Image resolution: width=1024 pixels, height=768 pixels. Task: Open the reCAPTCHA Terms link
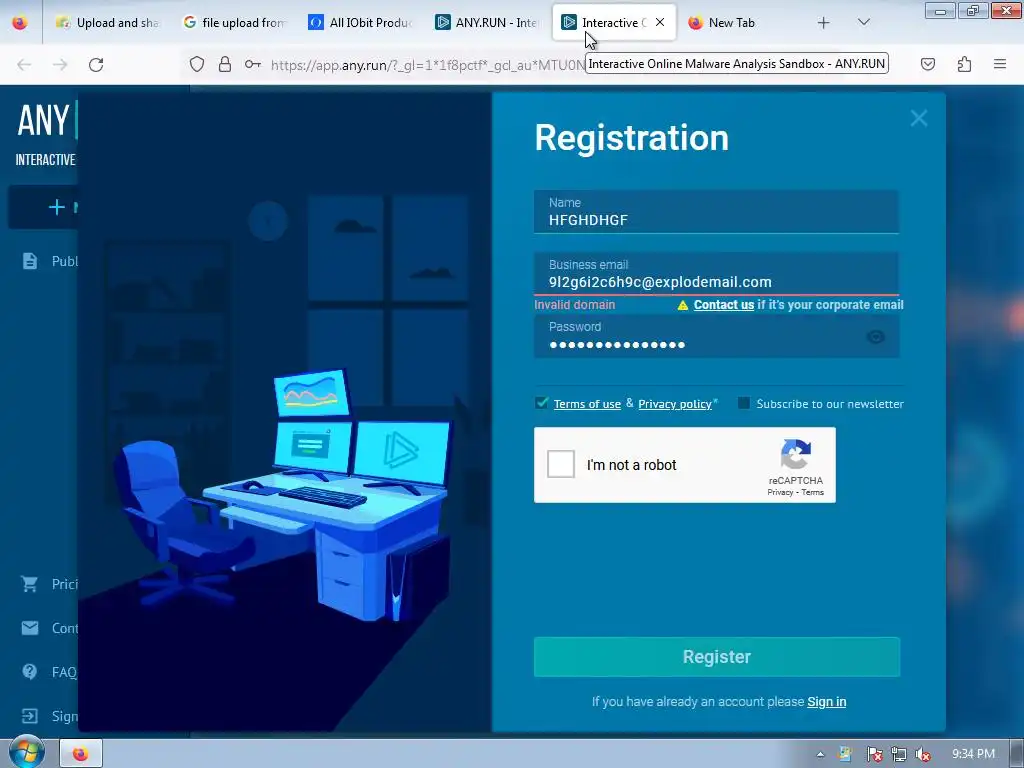coord(812,492)
